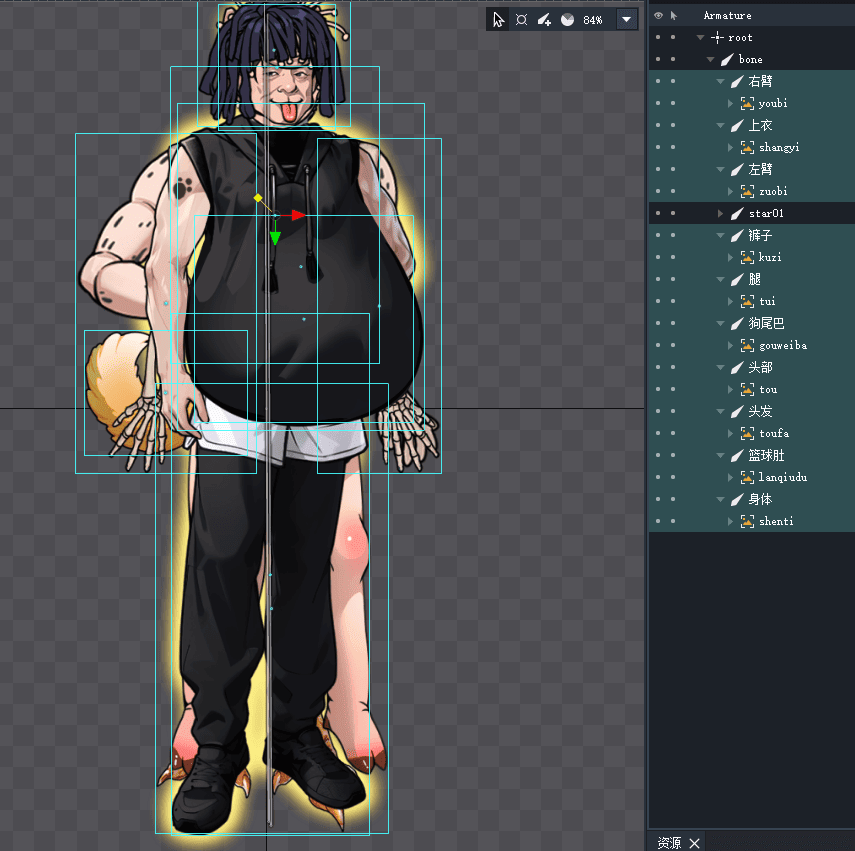Click the eye icon in Armature header
Image resolution: width=855 pixels, height=851 pixels.
(x=658, y=16)
